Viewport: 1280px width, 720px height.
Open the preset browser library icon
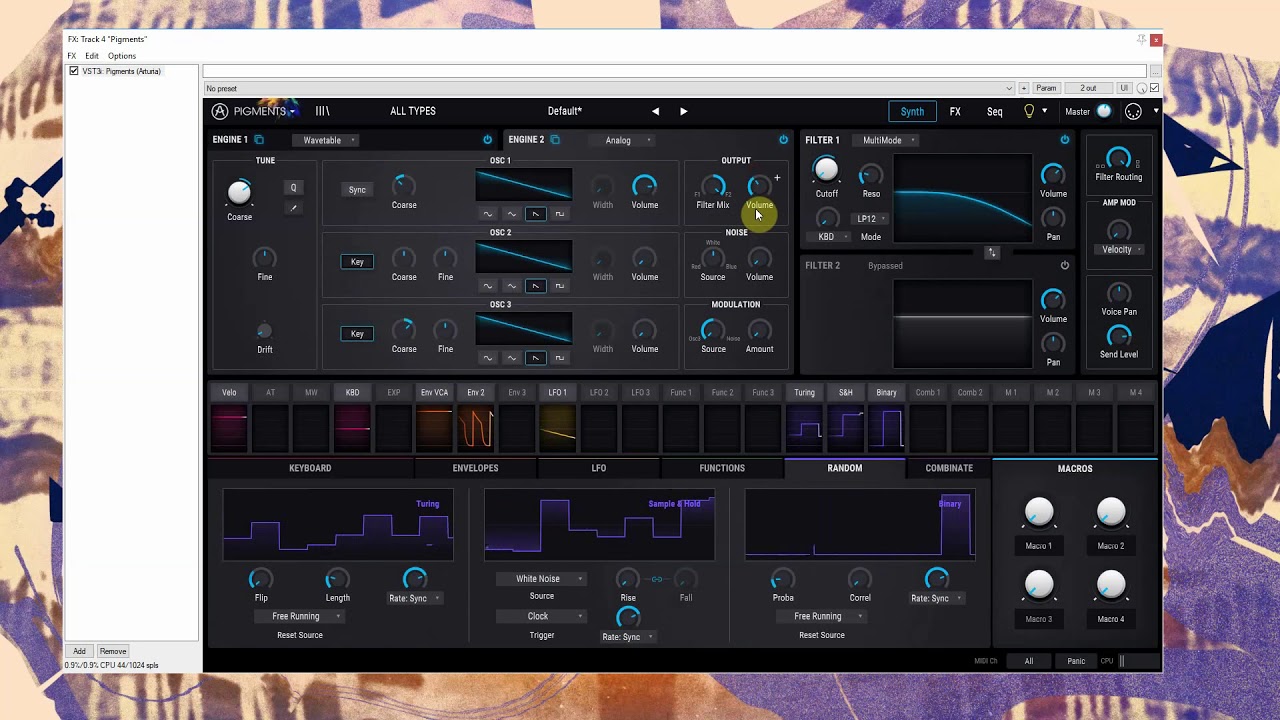pyautogui.click(x=322, y=111)
